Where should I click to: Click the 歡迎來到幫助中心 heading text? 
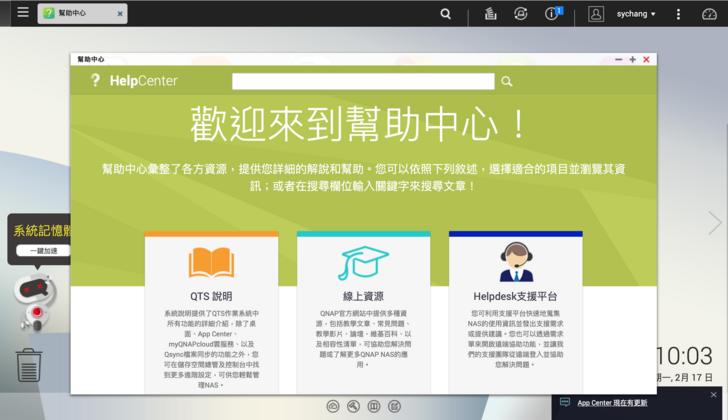click(358, 124)
